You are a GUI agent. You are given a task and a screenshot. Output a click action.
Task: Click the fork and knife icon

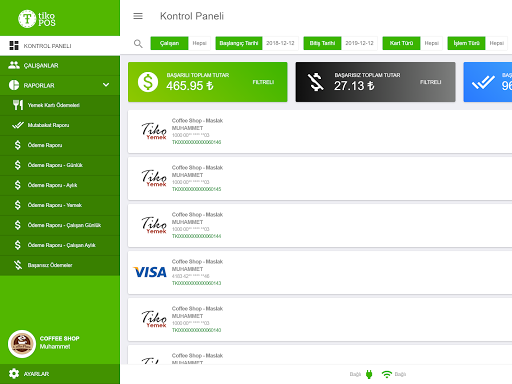[x=18, y=105]
